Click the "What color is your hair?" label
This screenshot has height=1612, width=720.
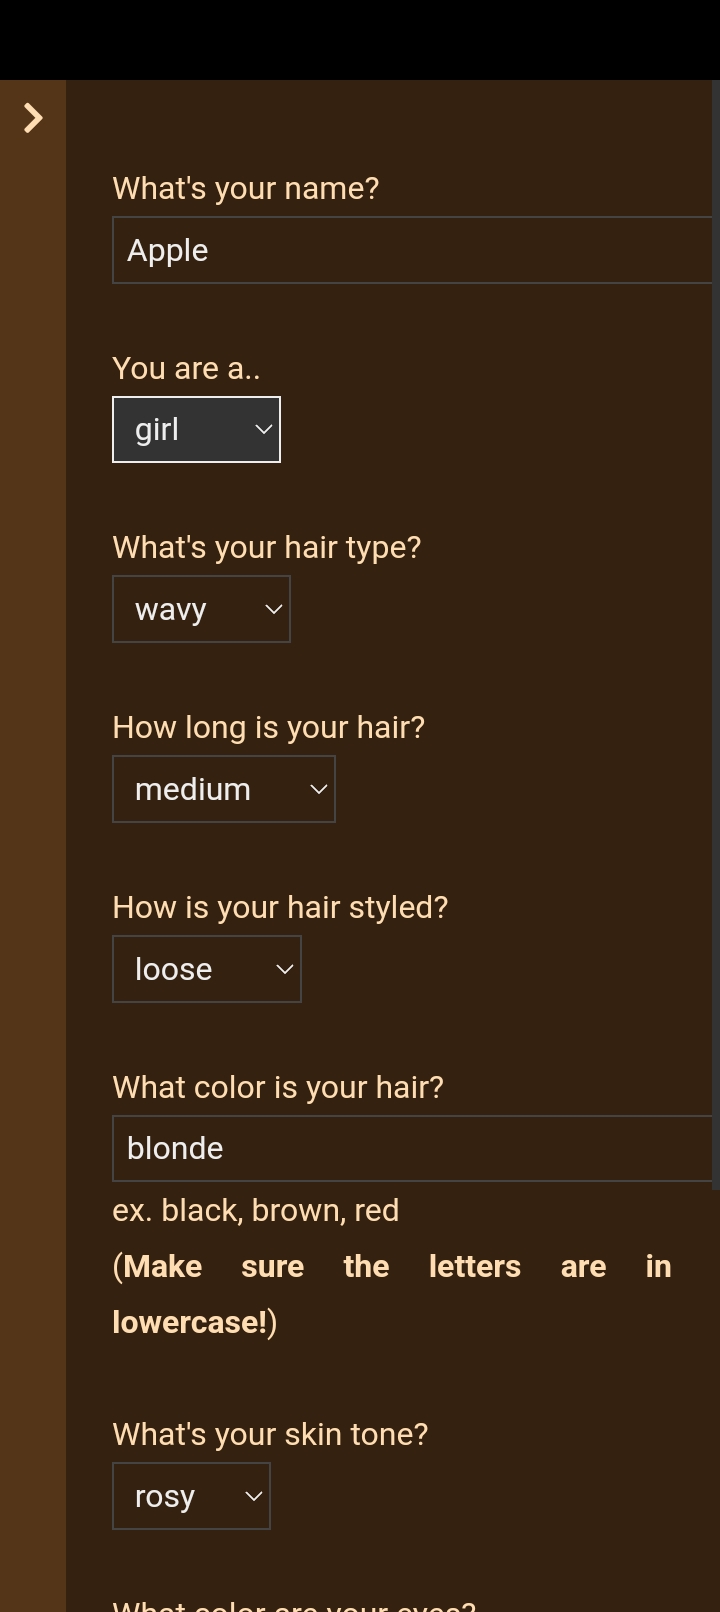click(x=278, y=1087)
